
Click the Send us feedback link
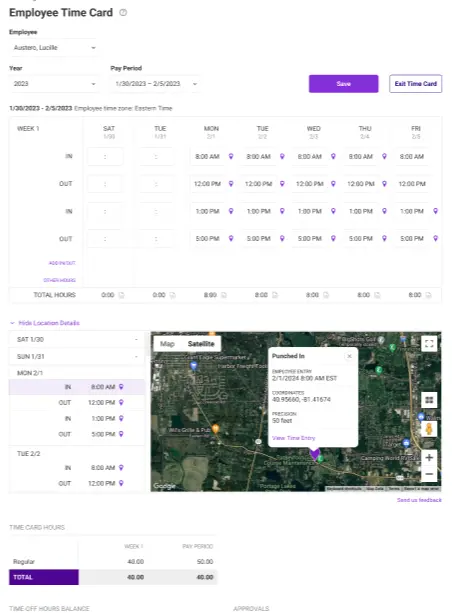click(x=419, y=500)
